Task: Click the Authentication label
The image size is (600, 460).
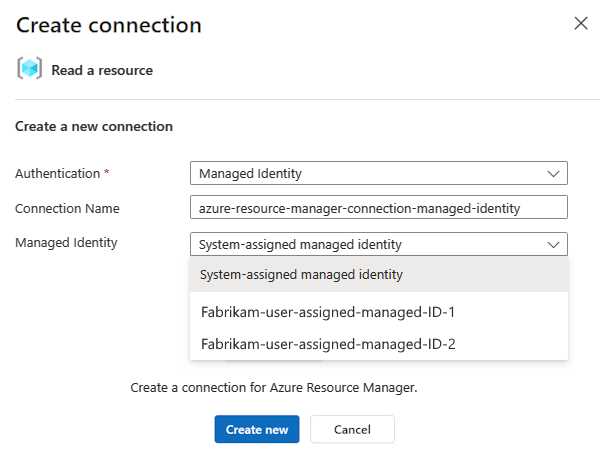Action: pos(57,174)
